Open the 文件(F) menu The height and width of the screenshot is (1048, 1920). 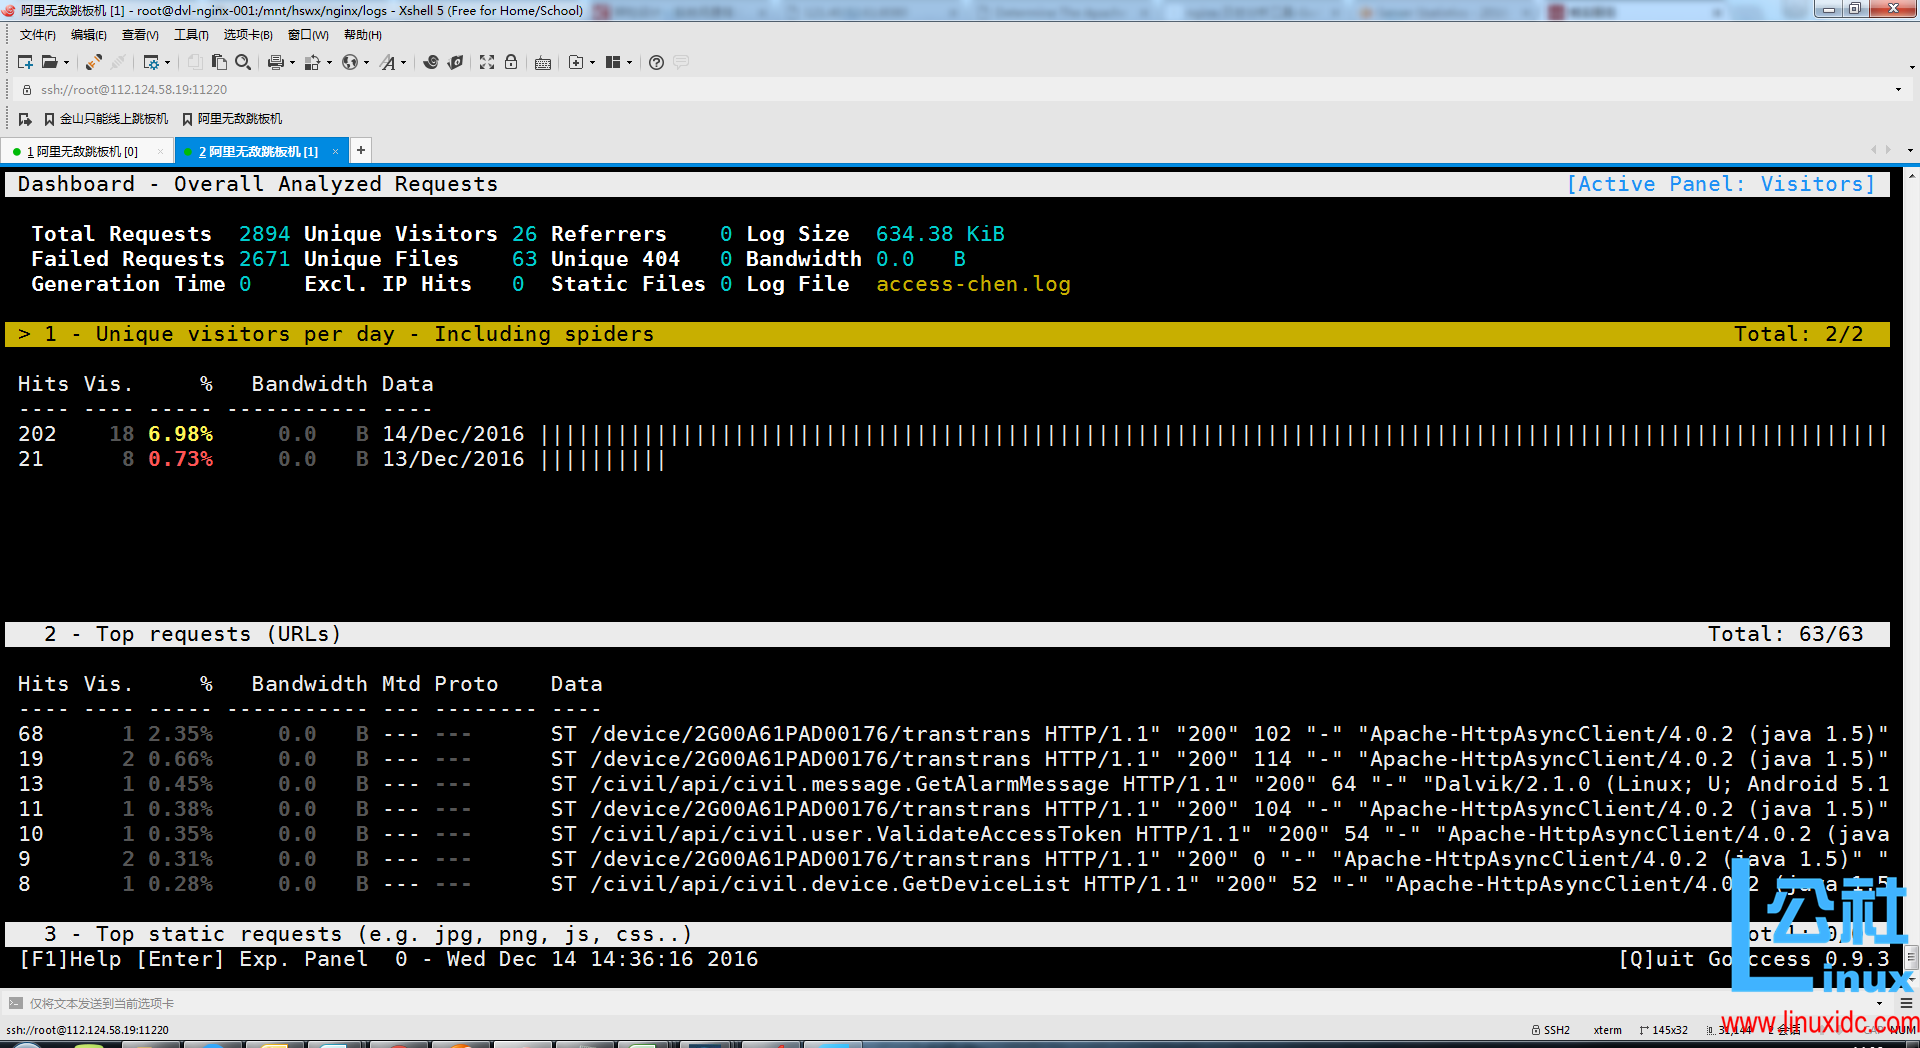coord(37,35)
